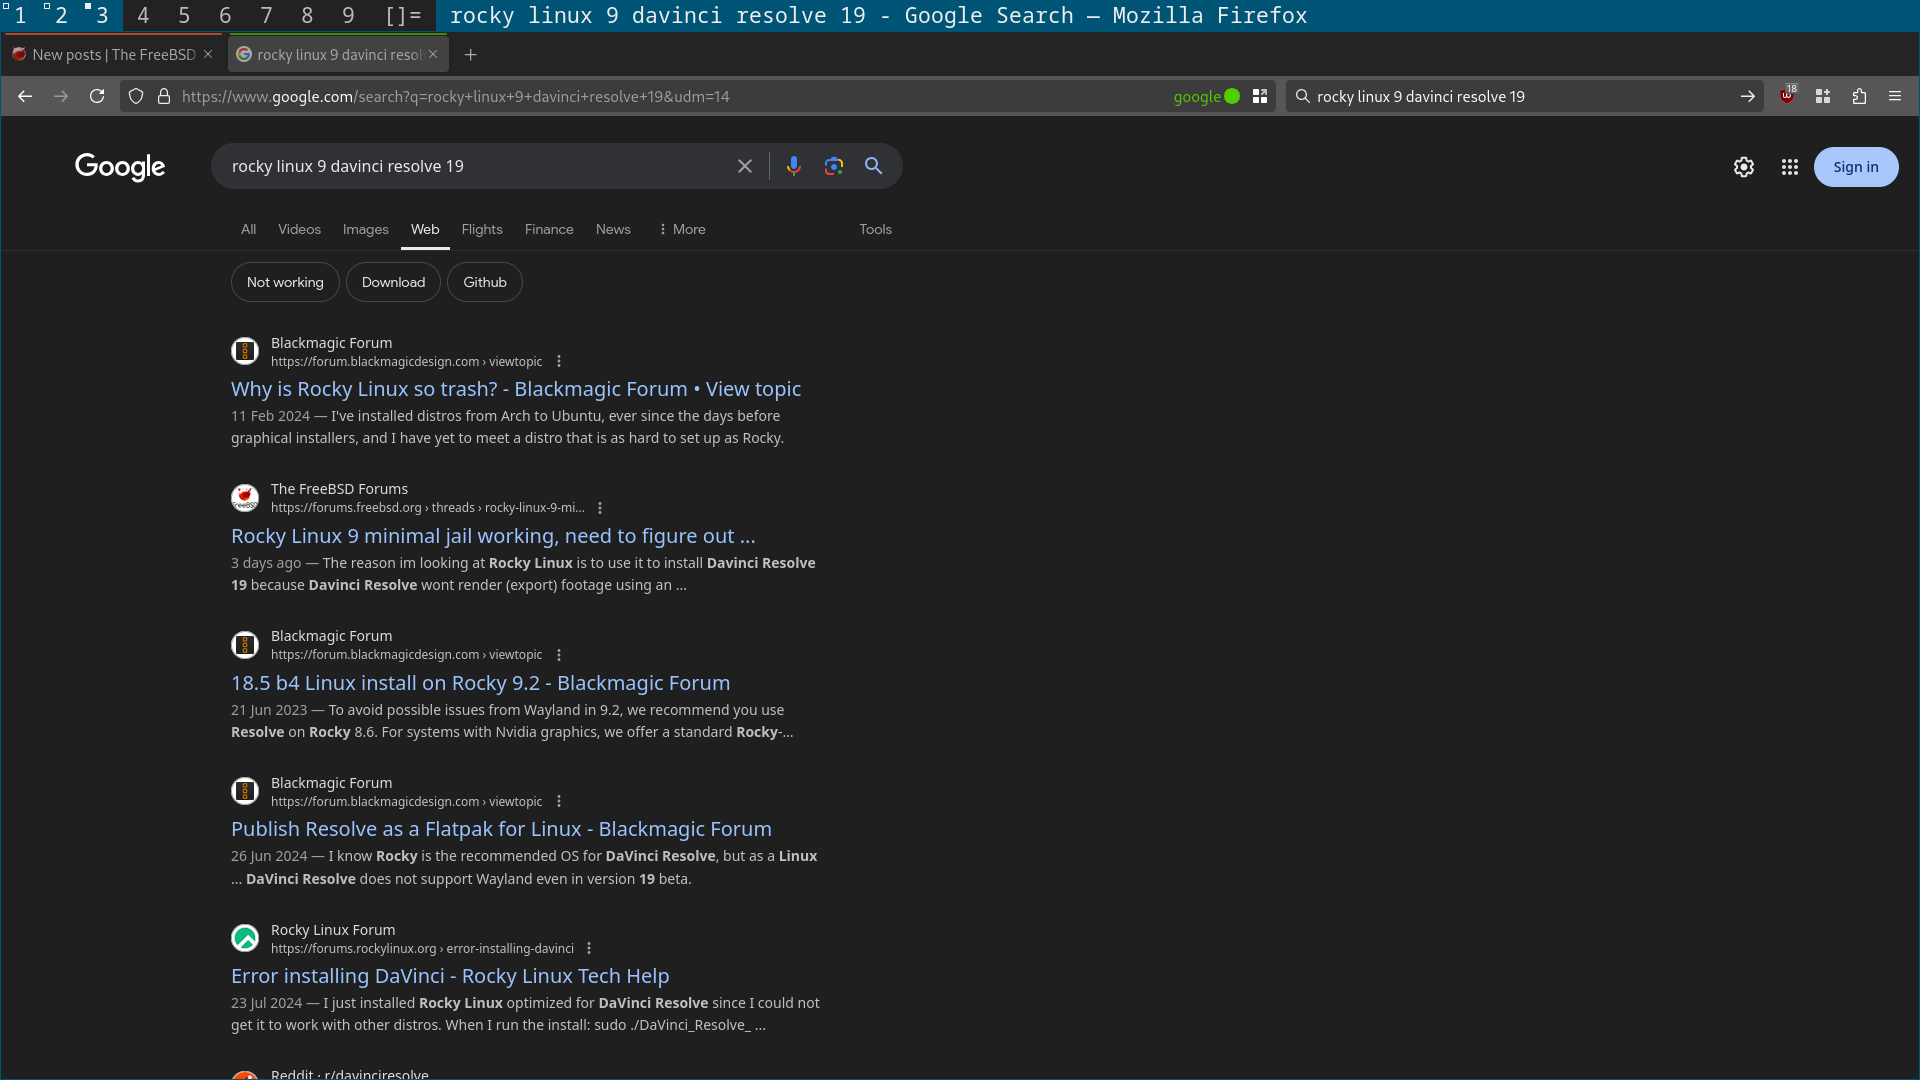This screenshot has height=1080, width=1920.
Task: Open a new browser tab
Action: pyautogui.click(x=471, y=54)
